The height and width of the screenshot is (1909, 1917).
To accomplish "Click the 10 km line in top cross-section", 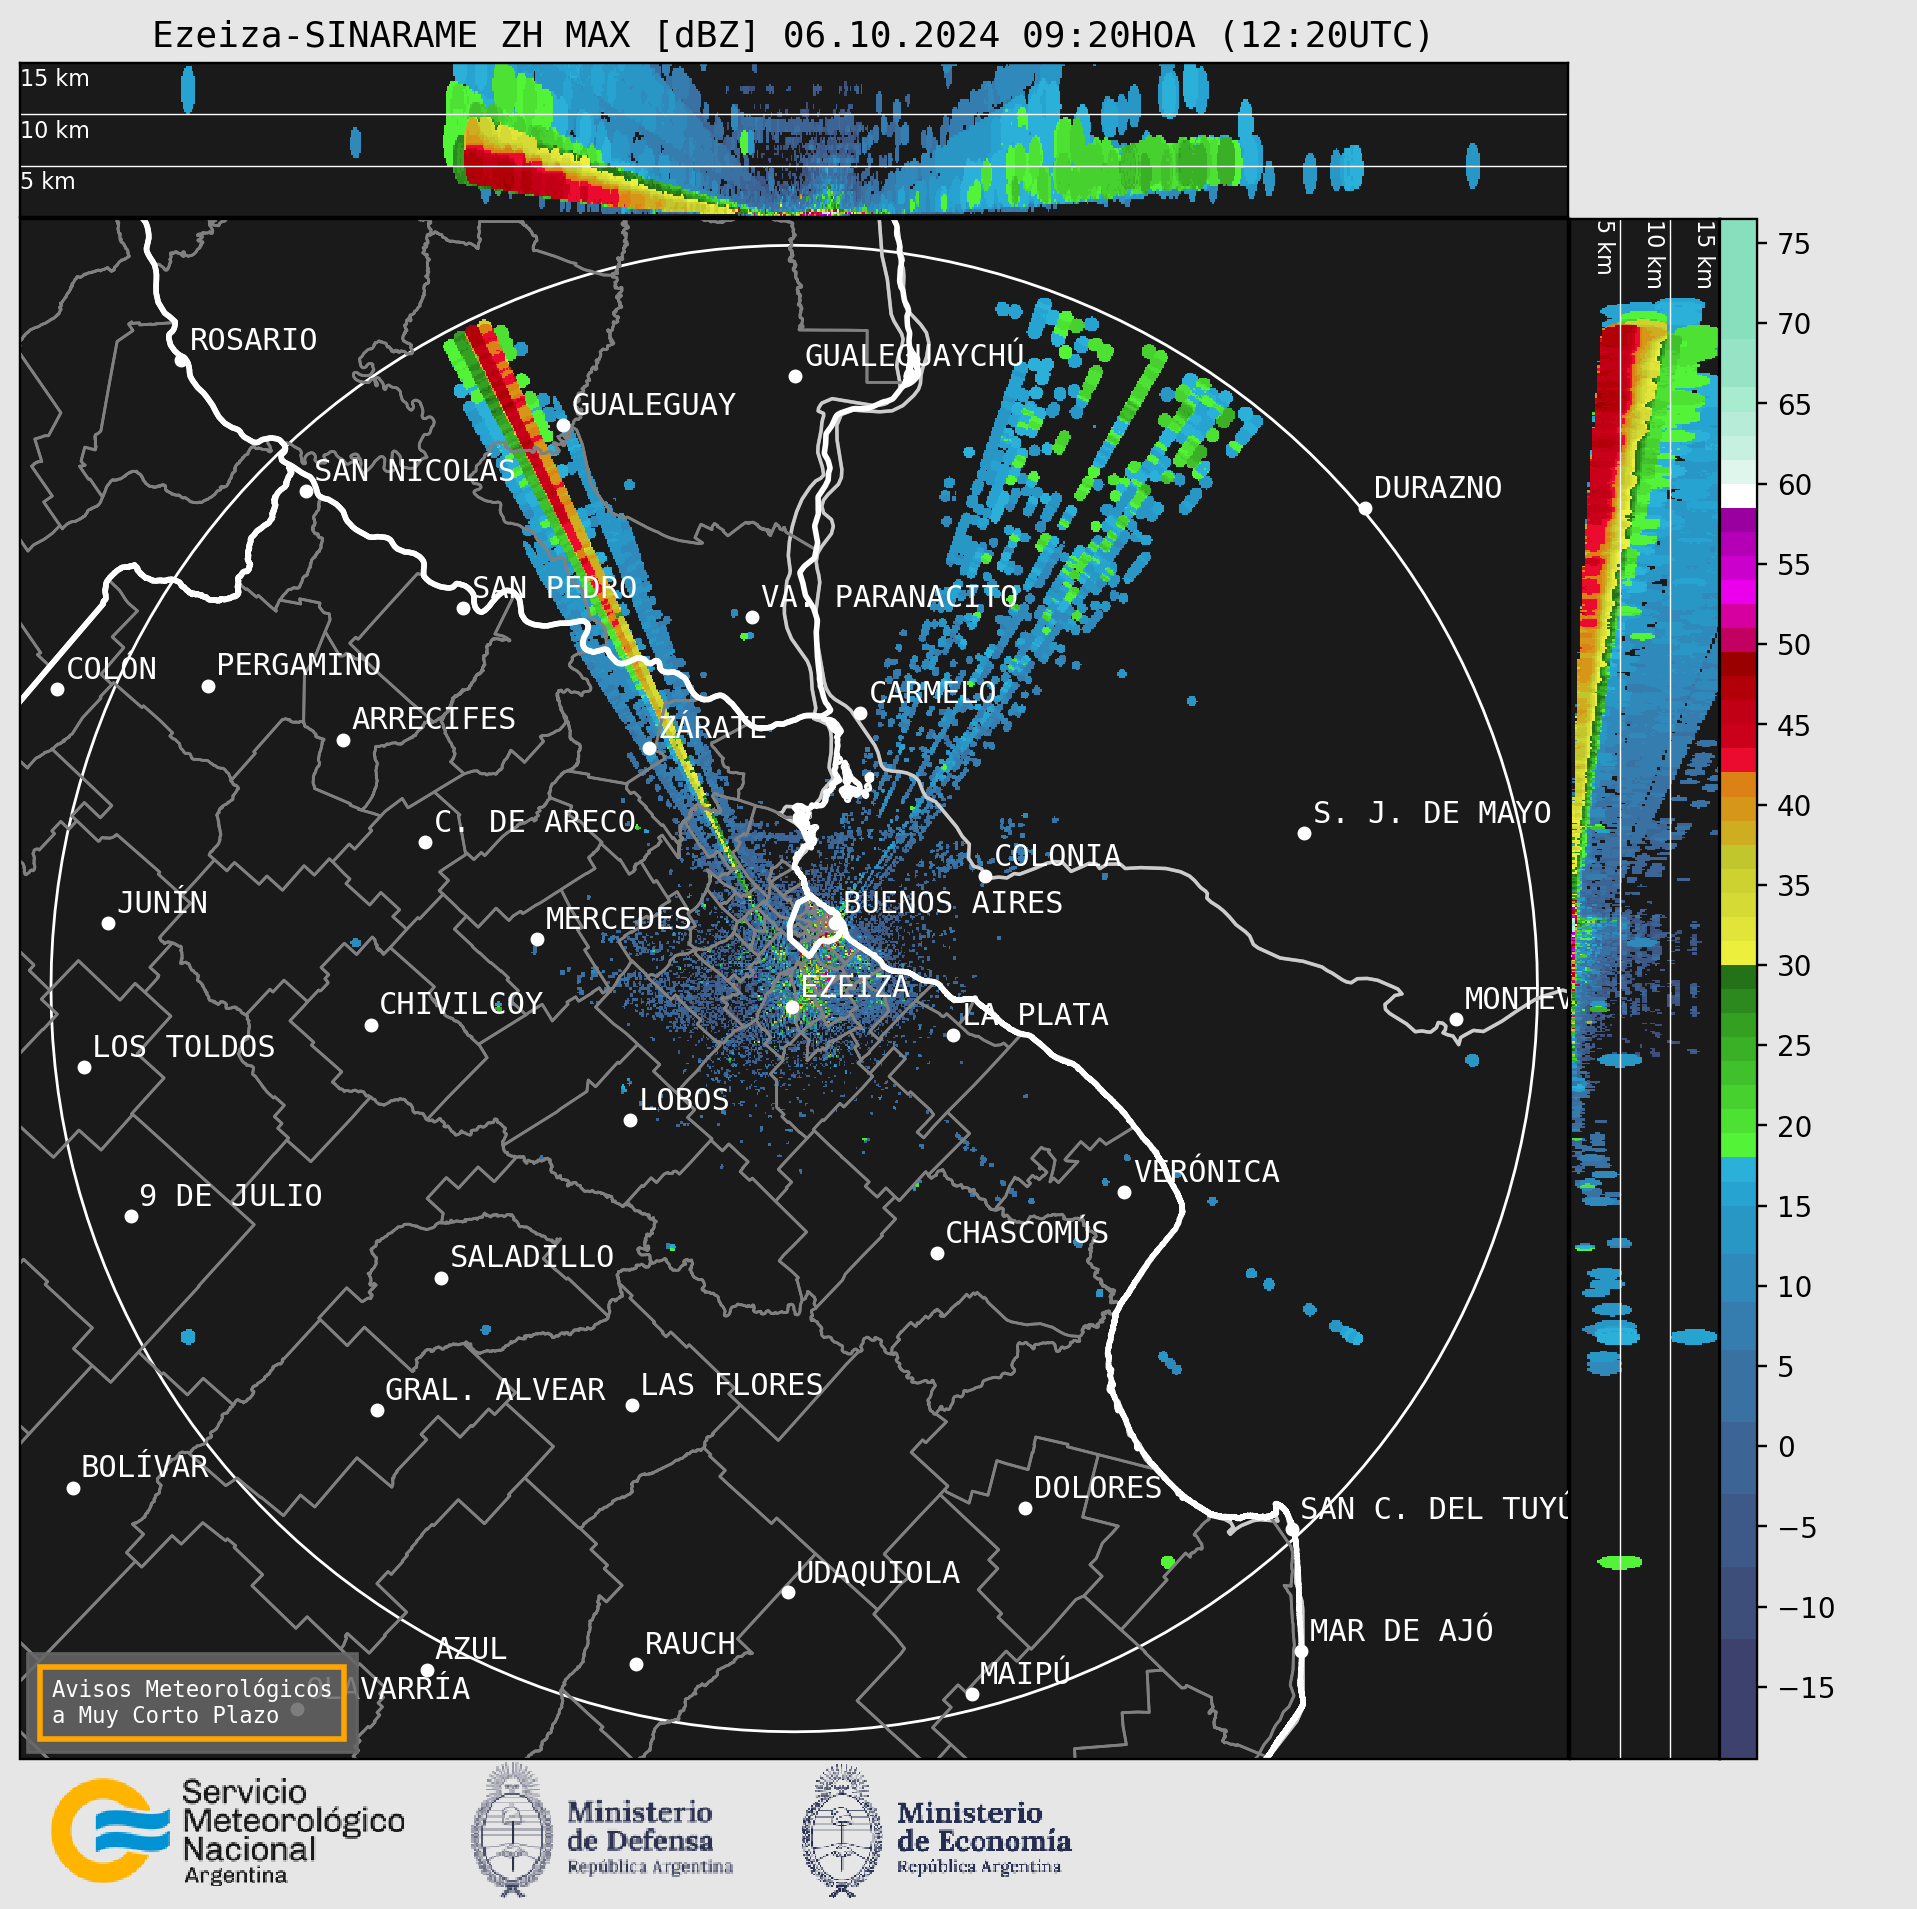I will 793,114.
